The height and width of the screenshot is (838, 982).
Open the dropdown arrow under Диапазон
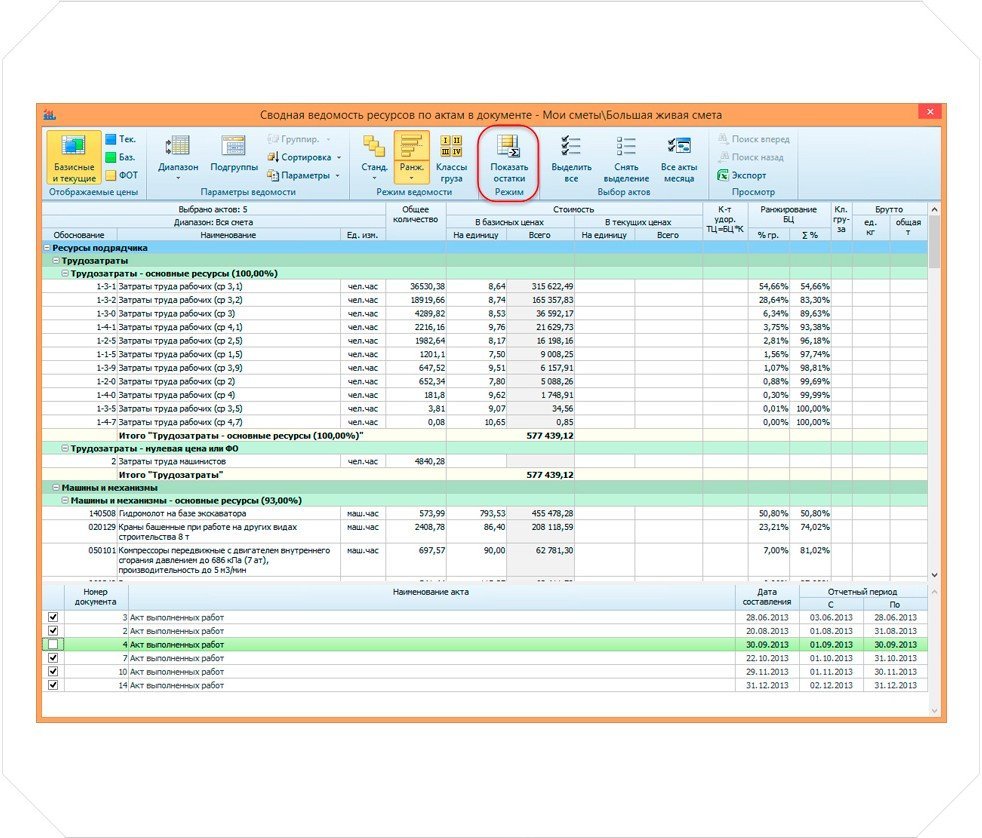[x=178, y=178]
